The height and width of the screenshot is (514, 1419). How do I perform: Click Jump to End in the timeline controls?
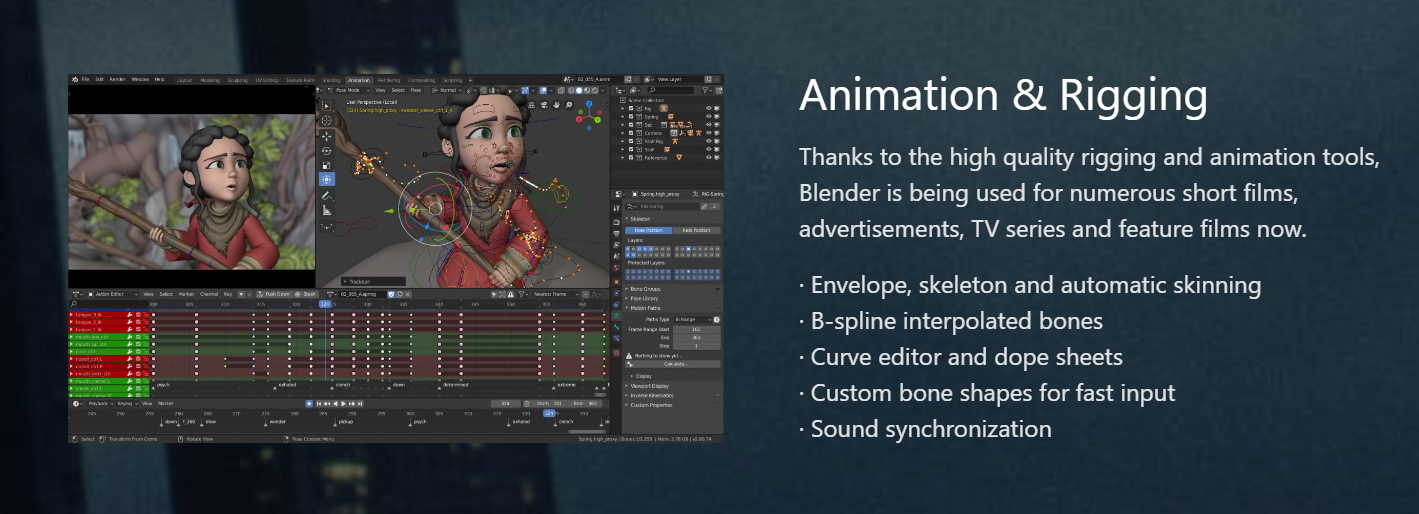pyautogui.click(x=360, y=404)
